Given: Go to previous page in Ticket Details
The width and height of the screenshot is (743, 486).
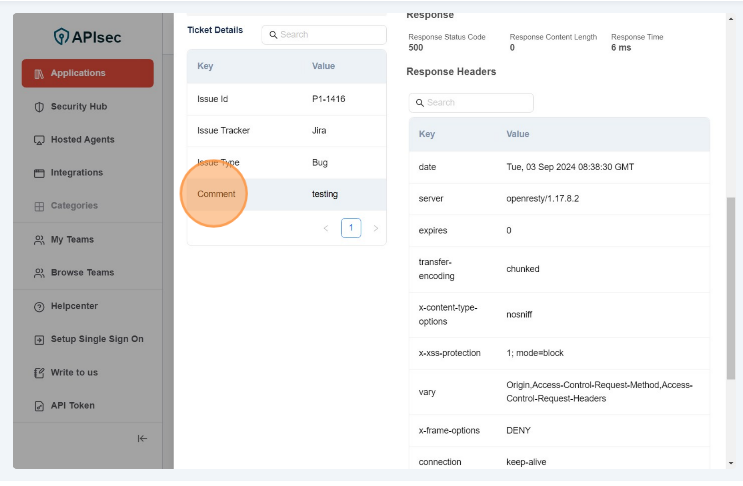Looking at the screenshot, I should [x=326, y=228].
